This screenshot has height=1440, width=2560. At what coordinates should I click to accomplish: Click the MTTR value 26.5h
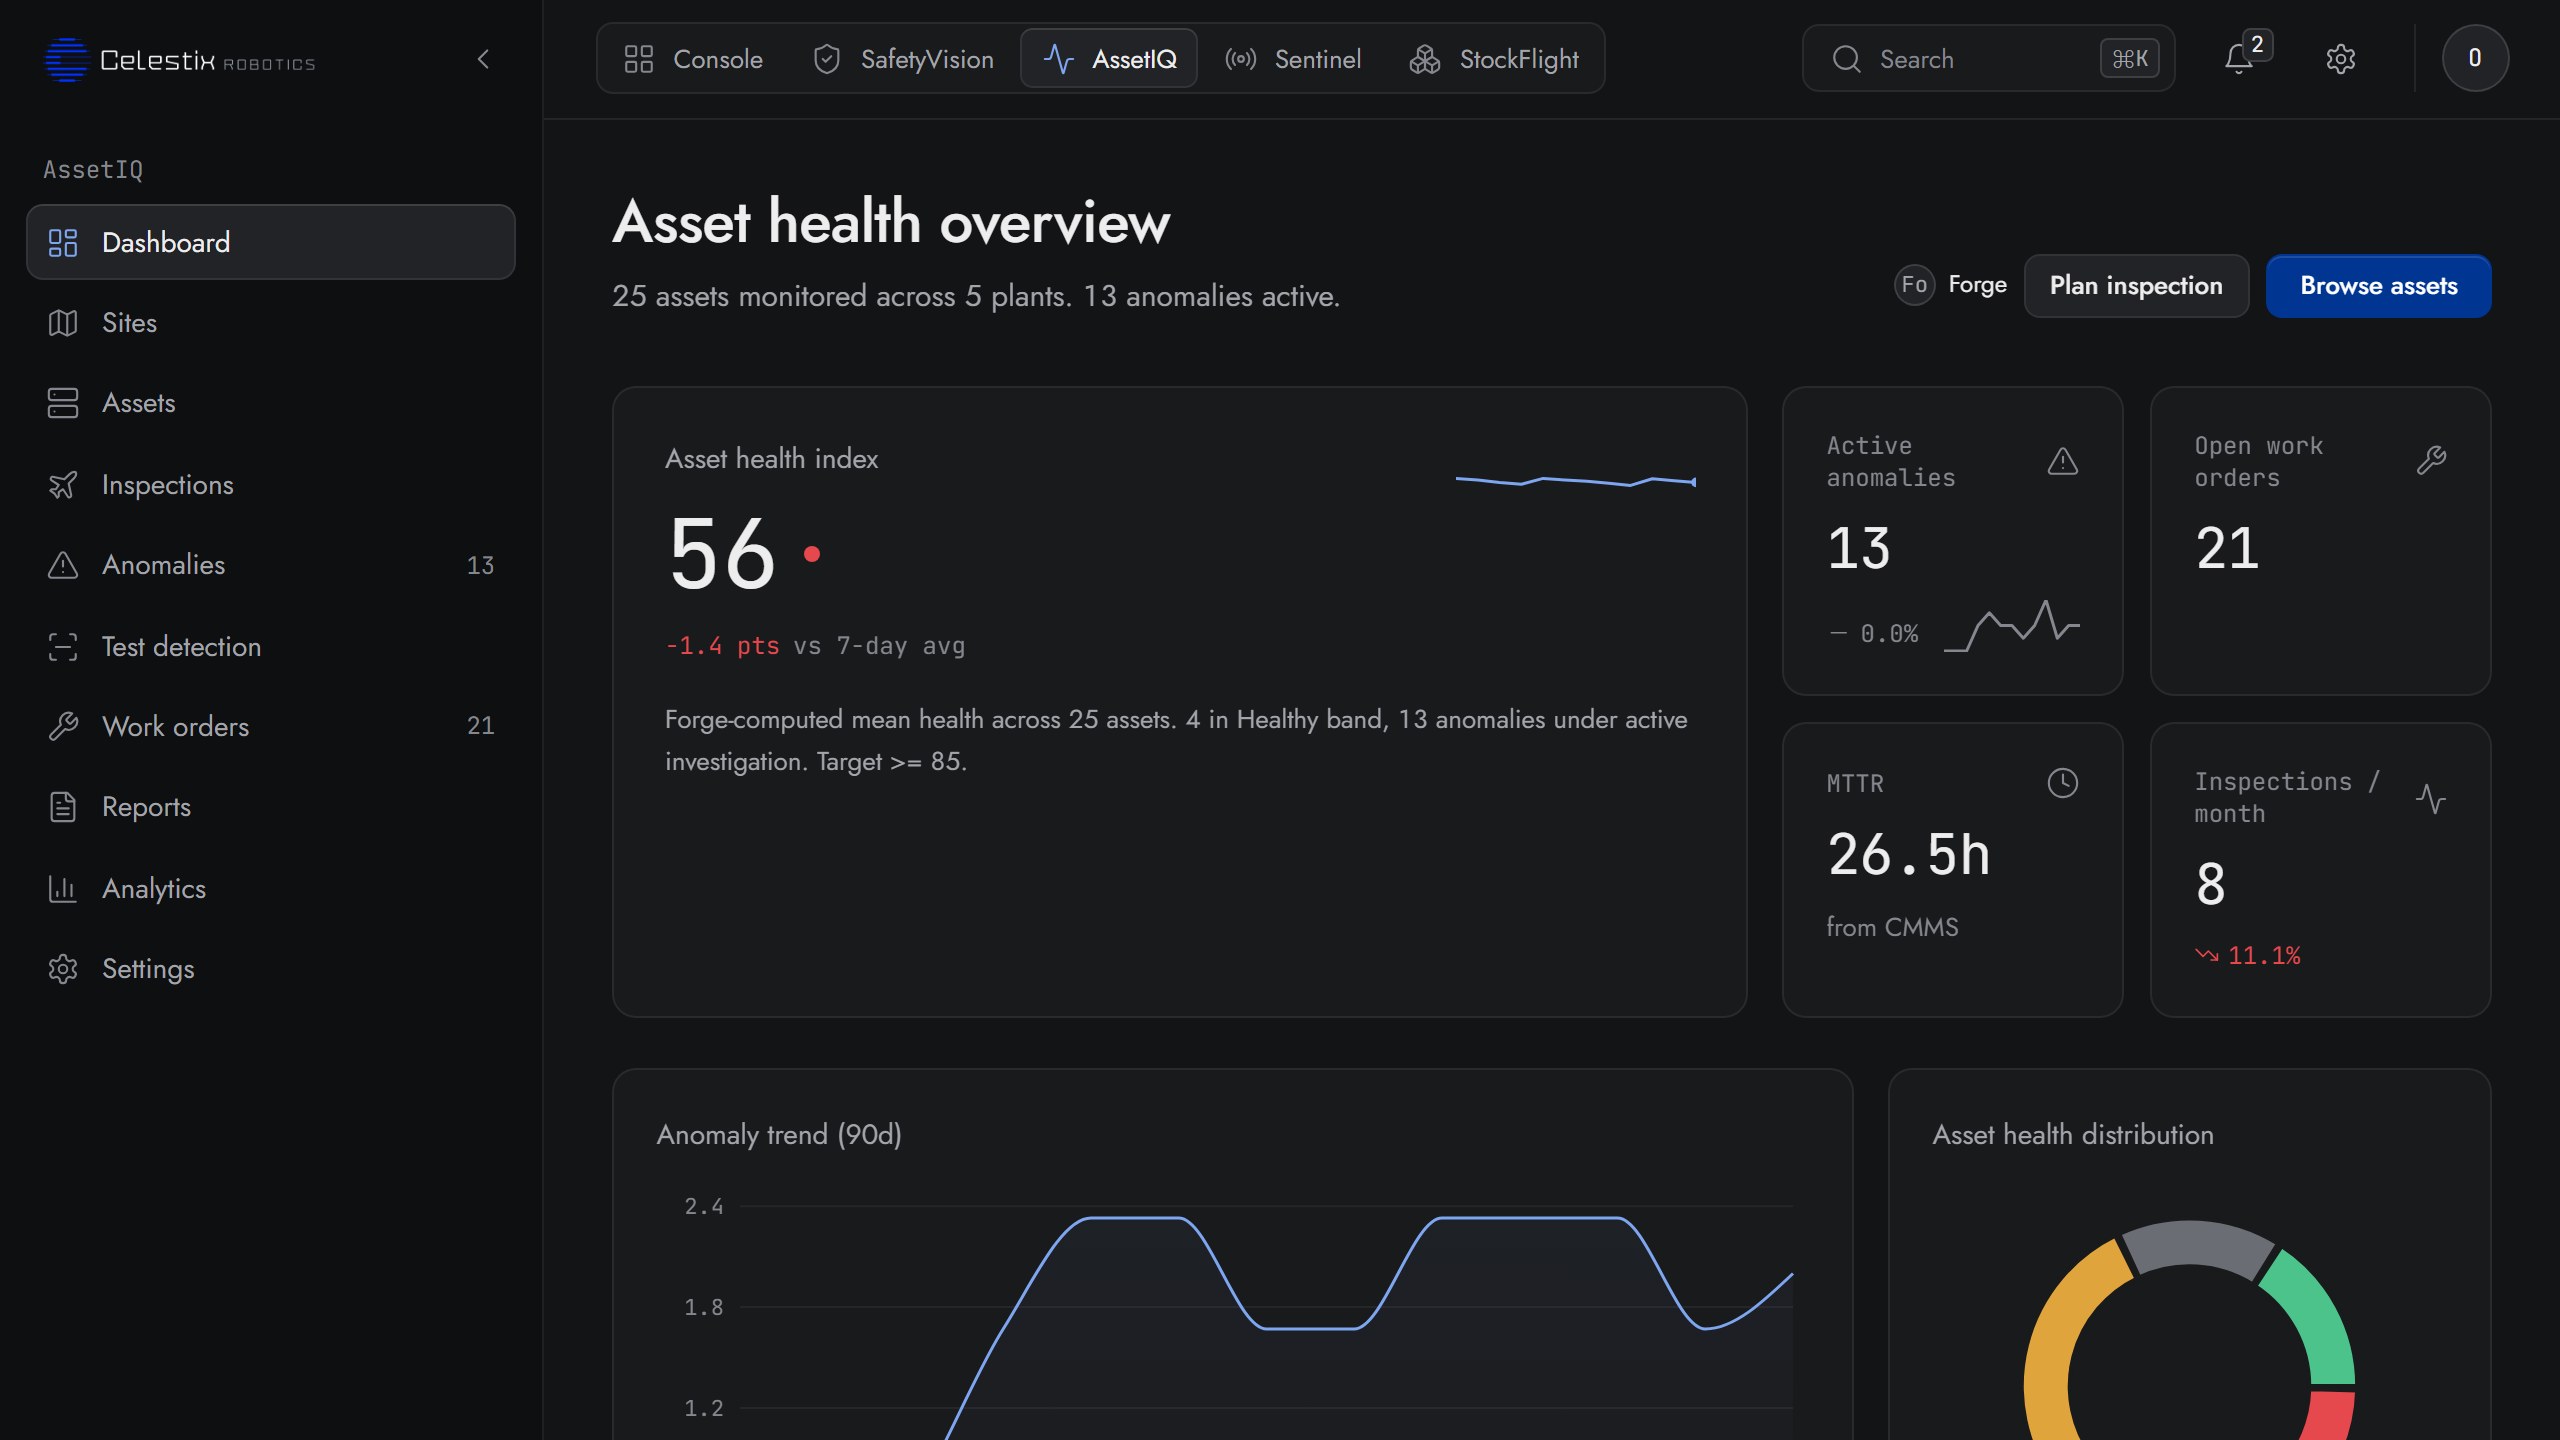point(1908,855)
